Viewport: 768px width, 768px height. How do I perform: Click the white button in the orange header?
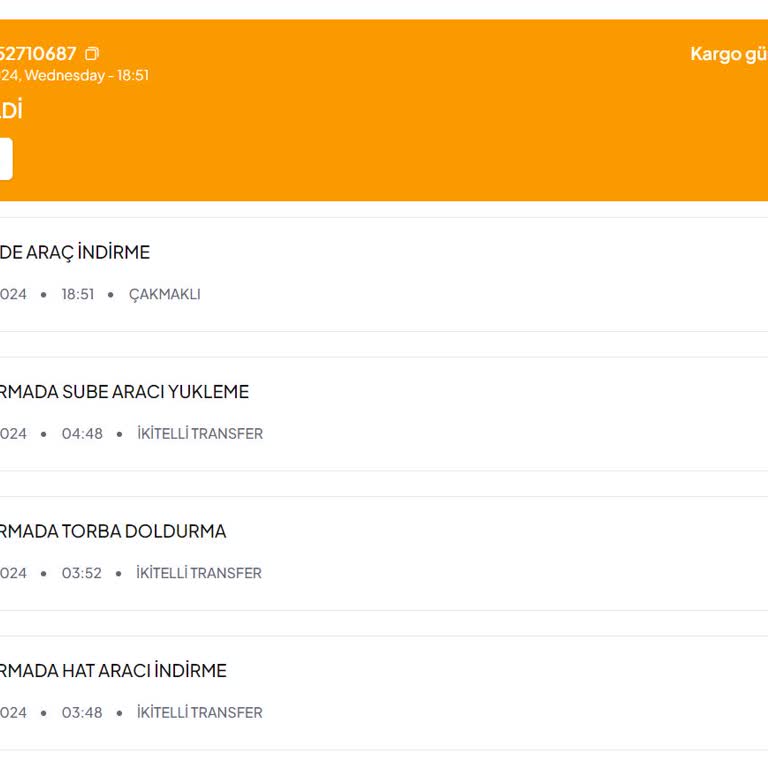pos(5,160)
